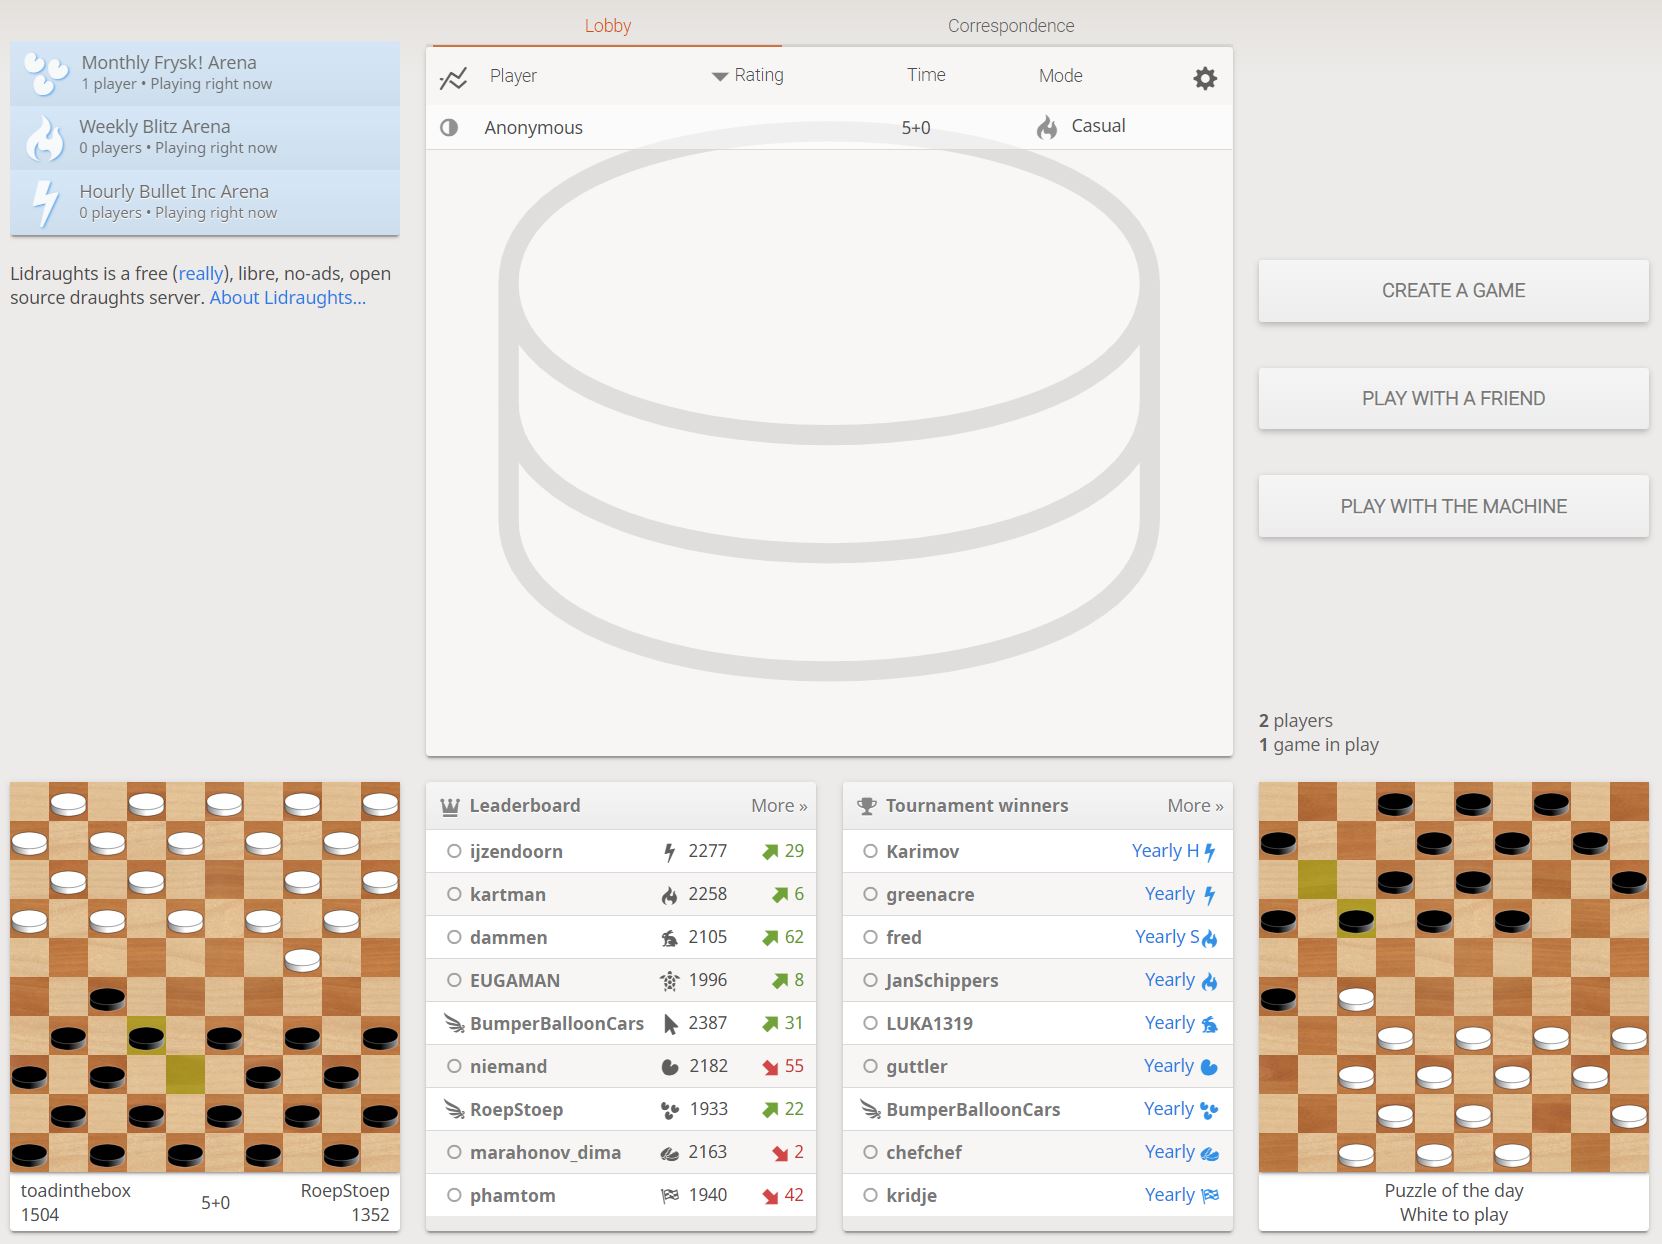
Task: Open the 2 players link
Action: (x=1296, y=721)
